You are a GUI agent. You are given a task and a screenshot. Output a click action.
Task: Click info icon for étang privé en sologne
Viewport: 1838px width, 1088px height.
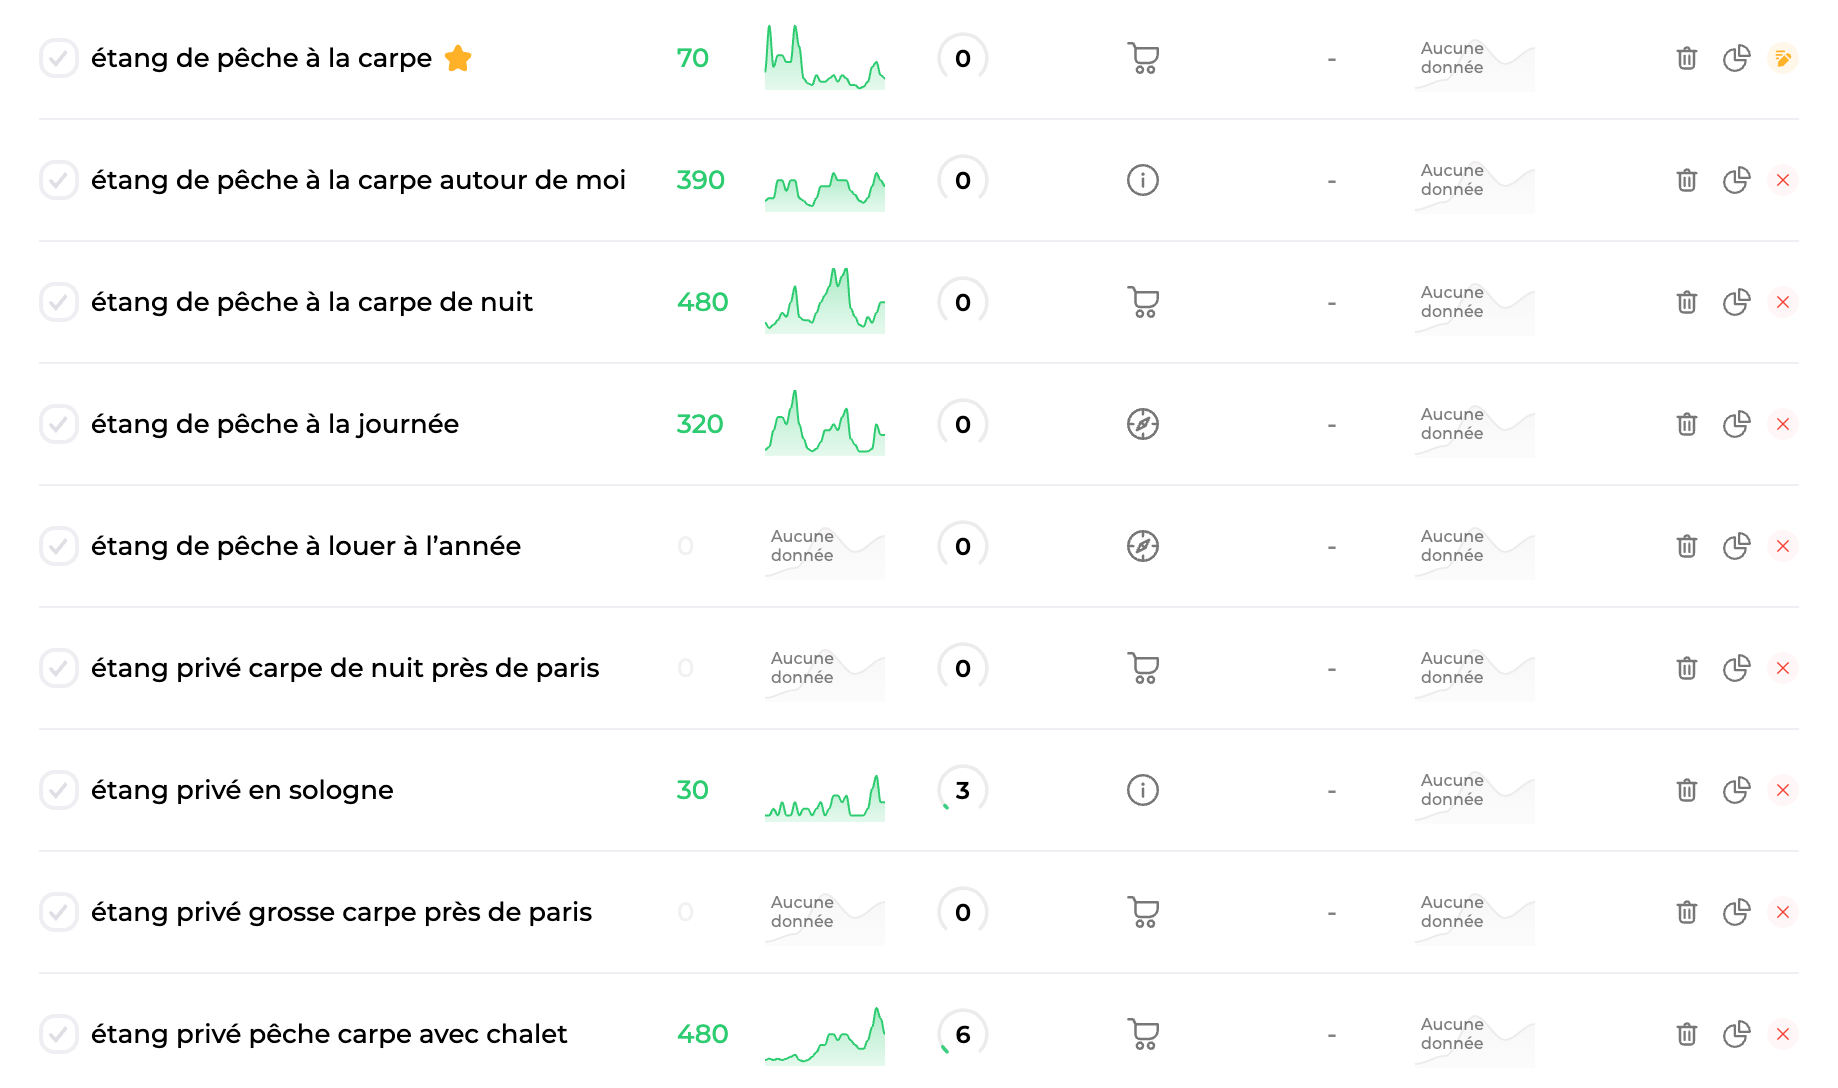point(1143,790)
